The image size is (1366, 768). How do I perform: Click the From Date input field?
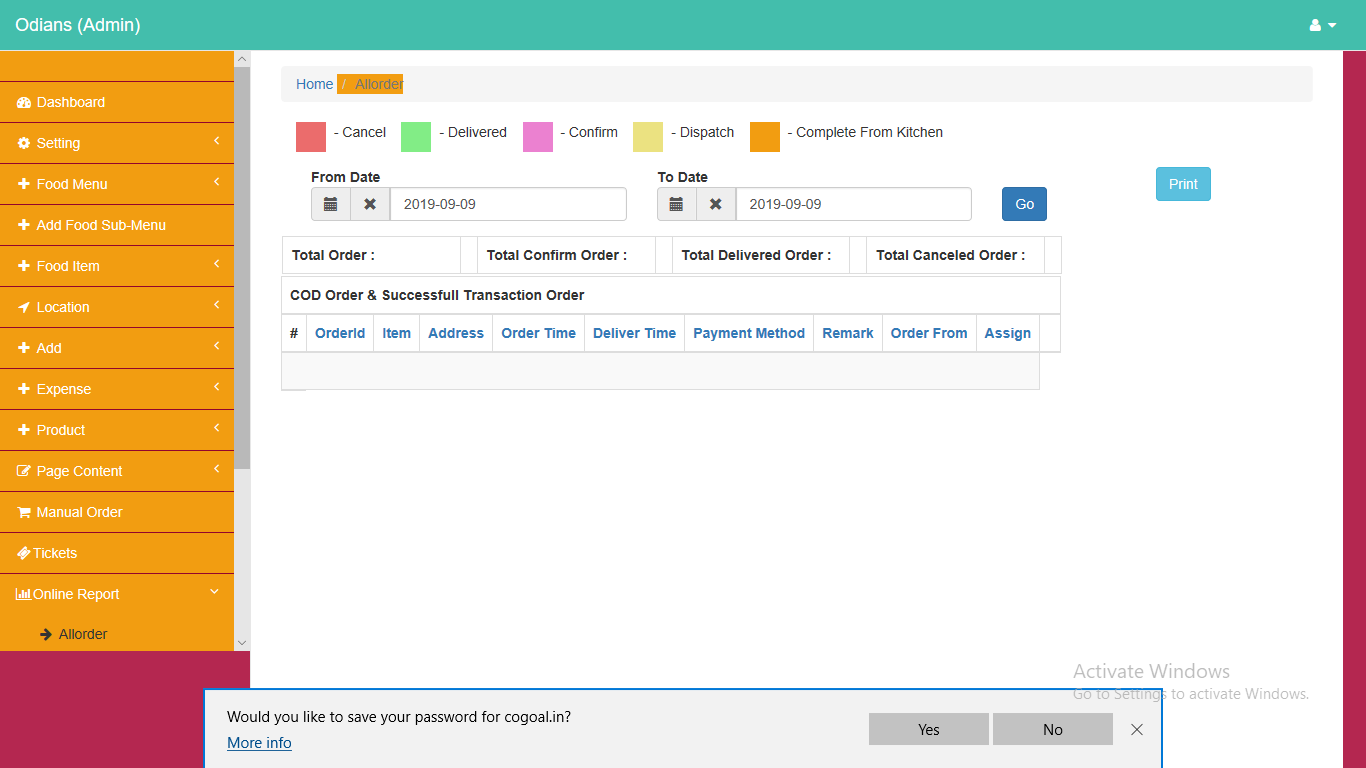click(508, 204)
